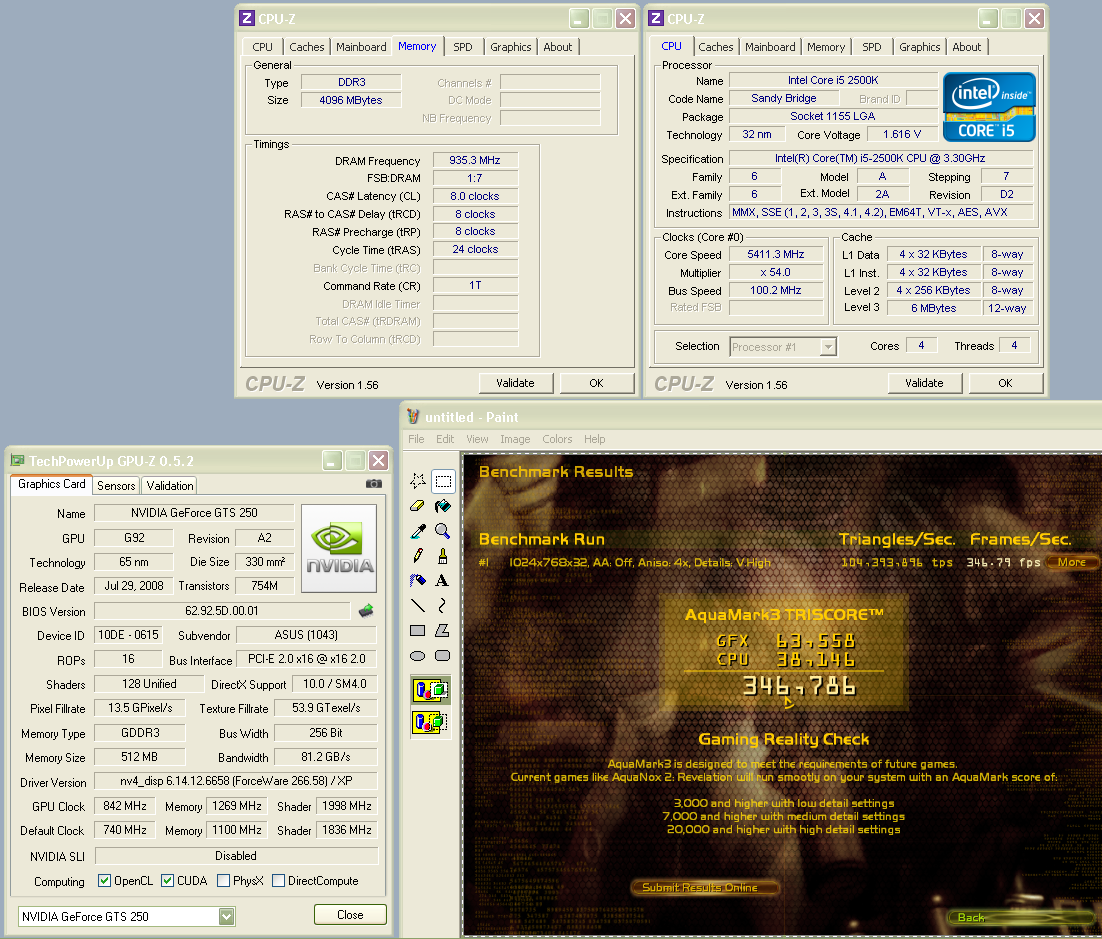Viewport: 1102px width, 939px height.
Task: Choose the Curve tool in Paint
Action: tap(443, 606)
